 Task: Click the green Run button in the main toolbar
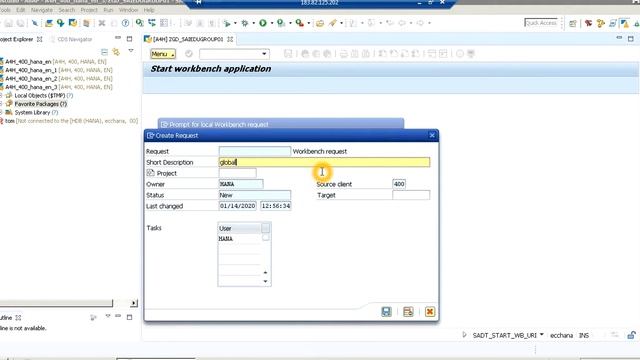pos(263,23)
